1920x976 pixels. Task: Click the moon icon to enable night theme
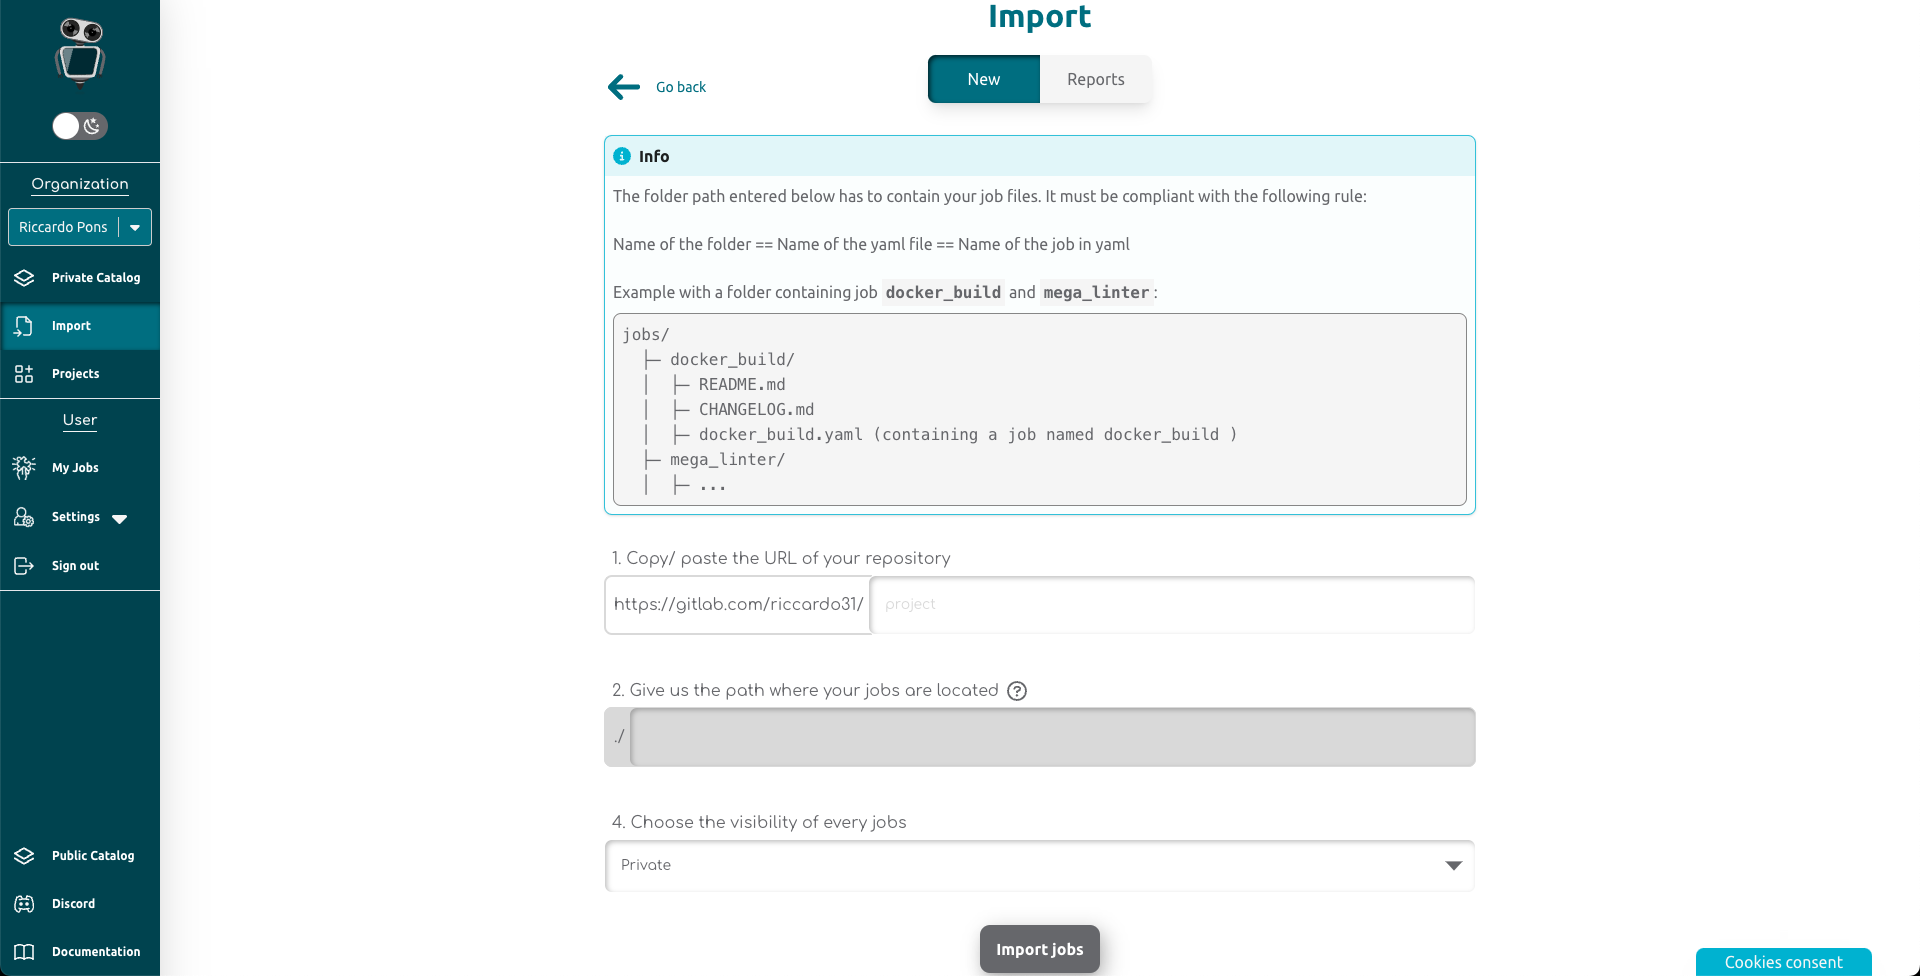pos(92,126)
